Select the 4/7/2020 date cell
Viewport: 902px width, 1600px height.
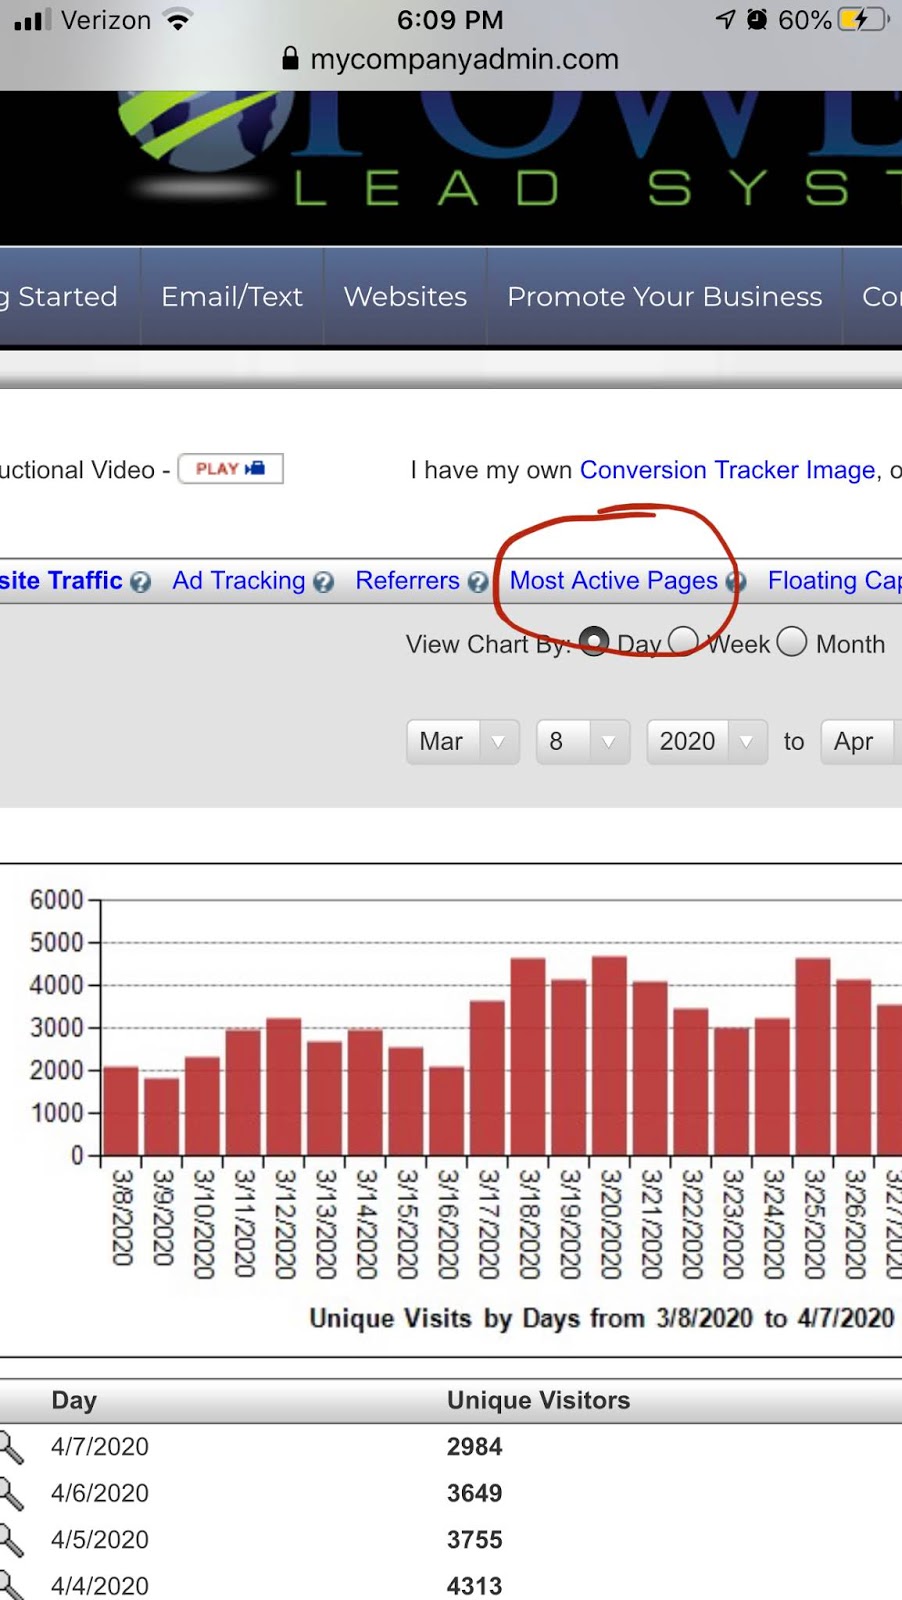click(100, 1447)
